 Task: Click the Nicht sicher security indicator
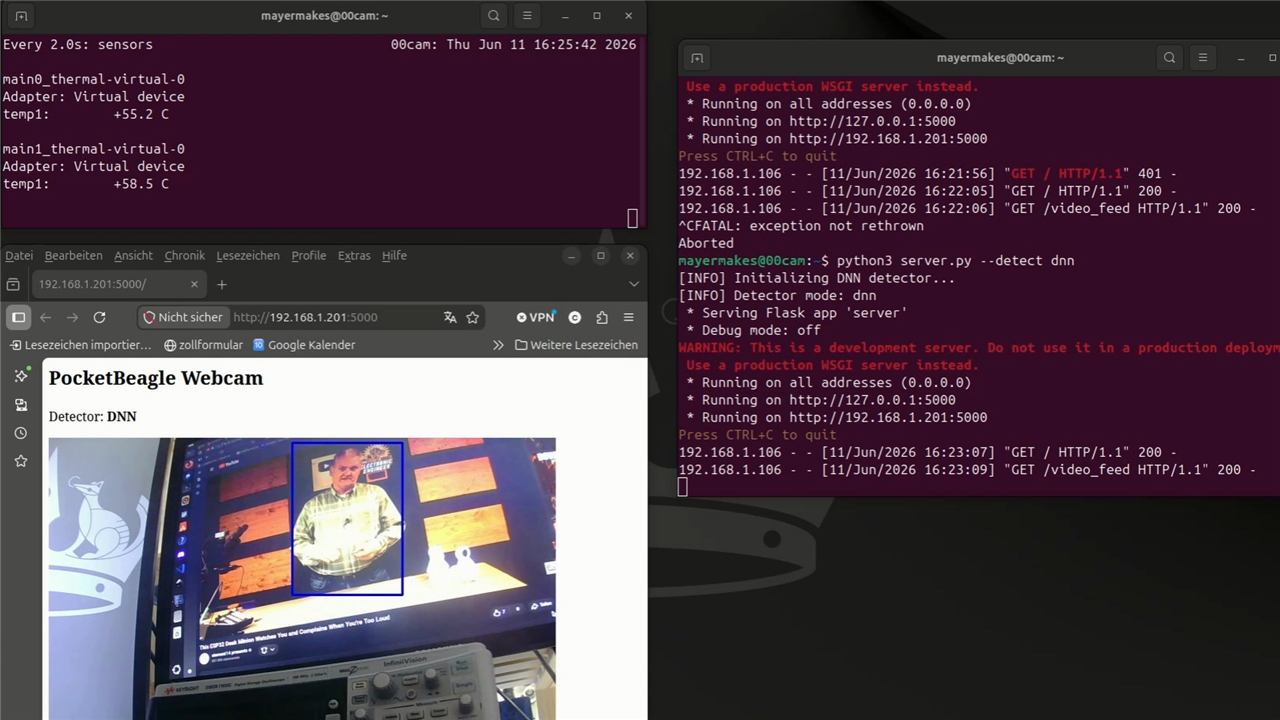[x=182, y=317]
